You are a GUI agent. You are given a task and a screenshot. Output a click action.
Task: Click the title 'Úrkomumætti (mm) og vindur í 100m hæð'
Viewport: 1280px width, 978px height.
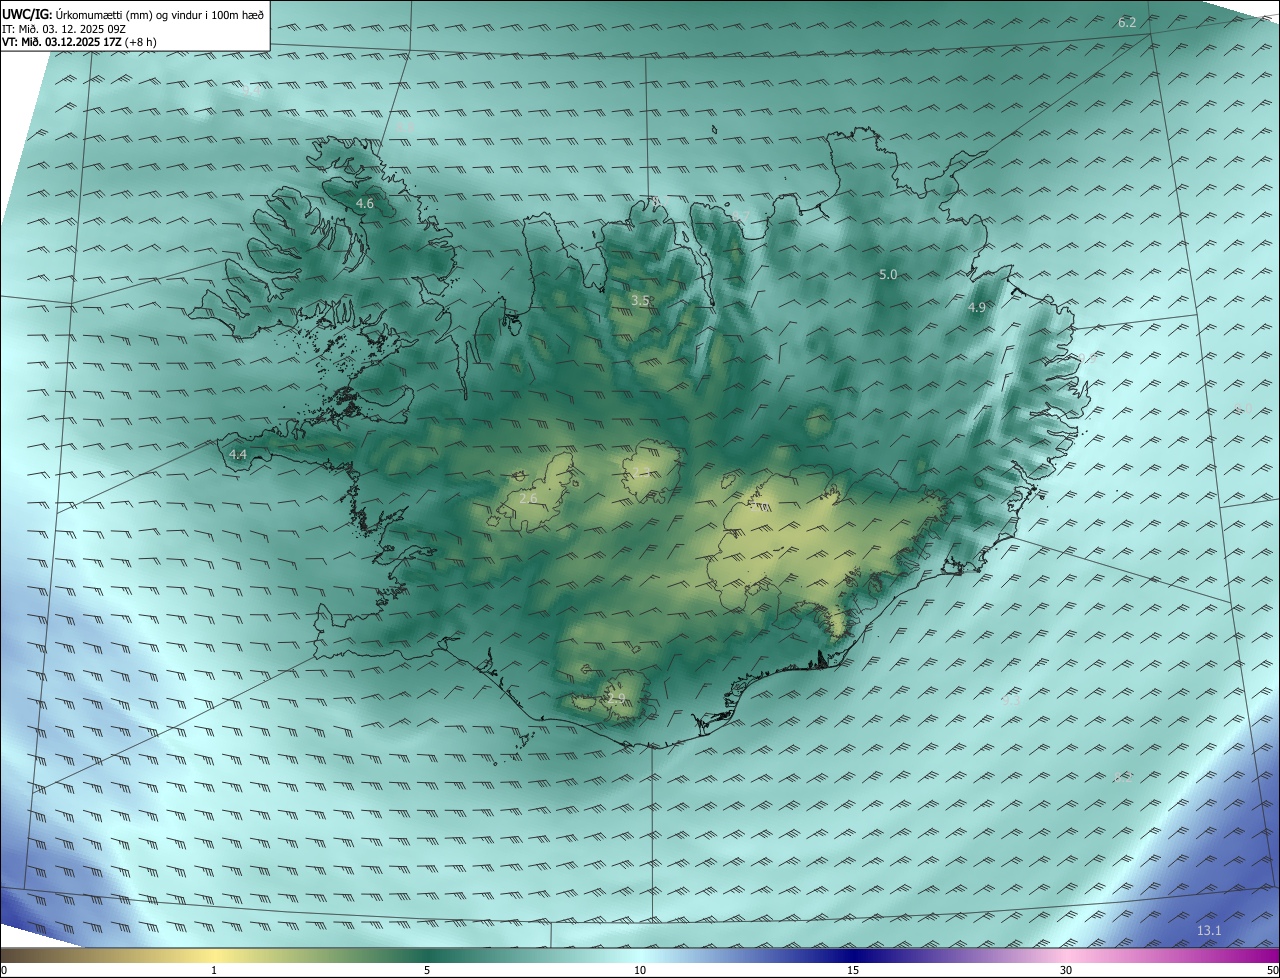[159, 14]
